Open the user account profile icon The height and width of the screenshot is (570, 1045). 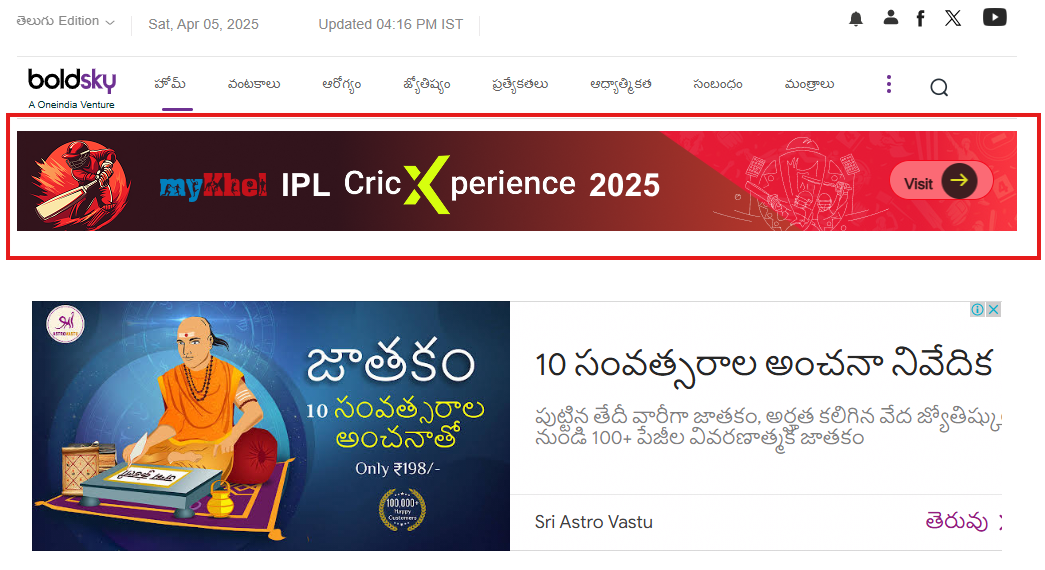pyautogui.click(x=890, y=18)
